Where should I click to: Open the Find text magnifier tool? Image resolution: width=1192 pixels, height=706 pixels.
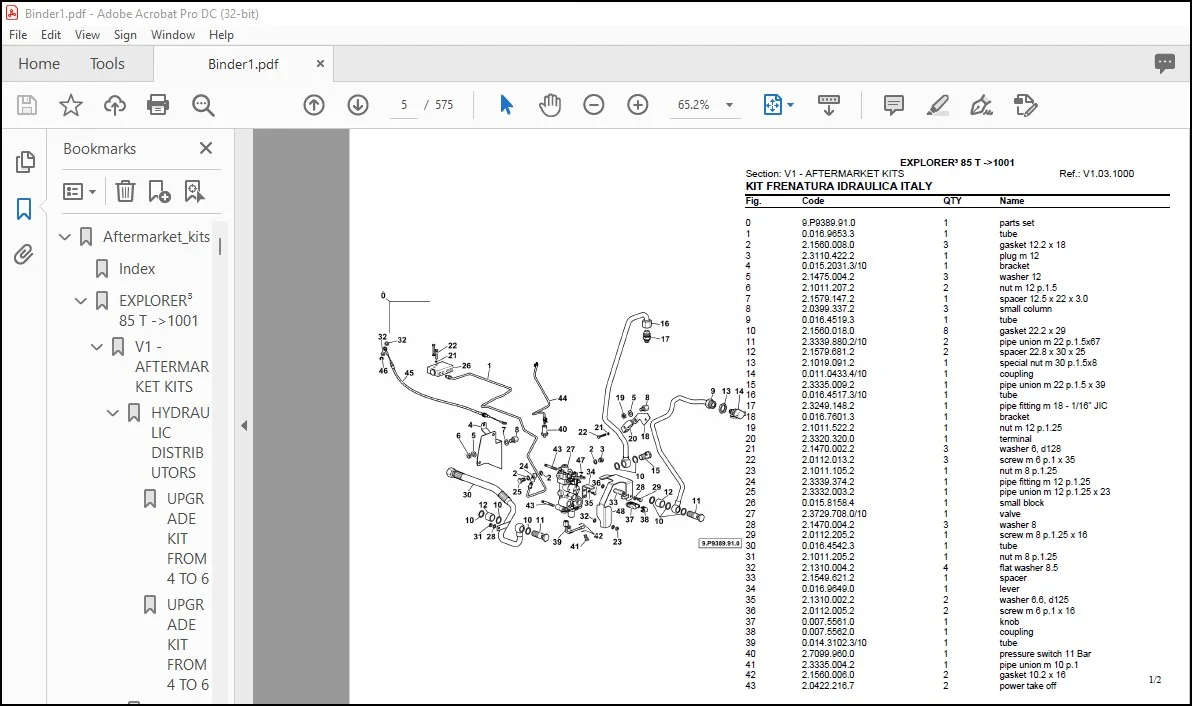coord(203,105)
